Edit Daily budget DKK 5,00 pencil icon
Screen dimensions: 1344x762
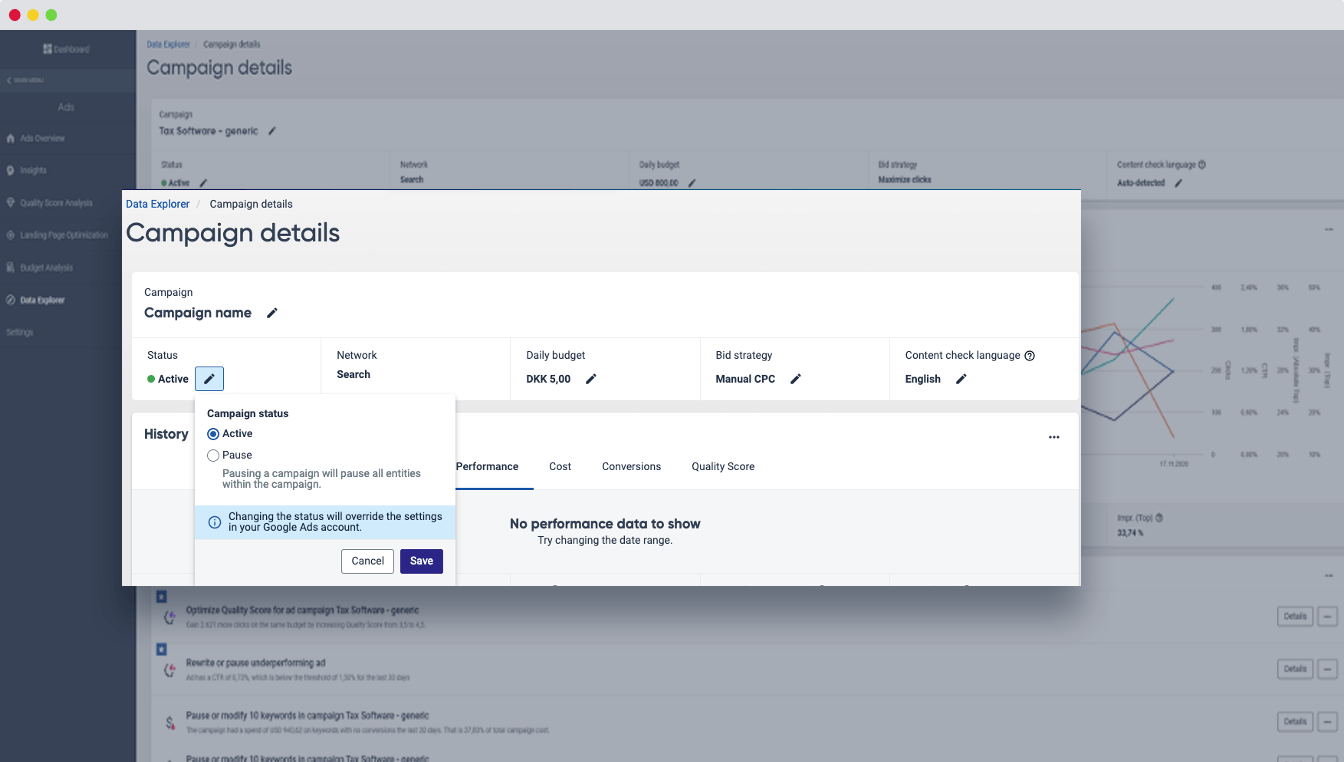(x=591, y=379)
